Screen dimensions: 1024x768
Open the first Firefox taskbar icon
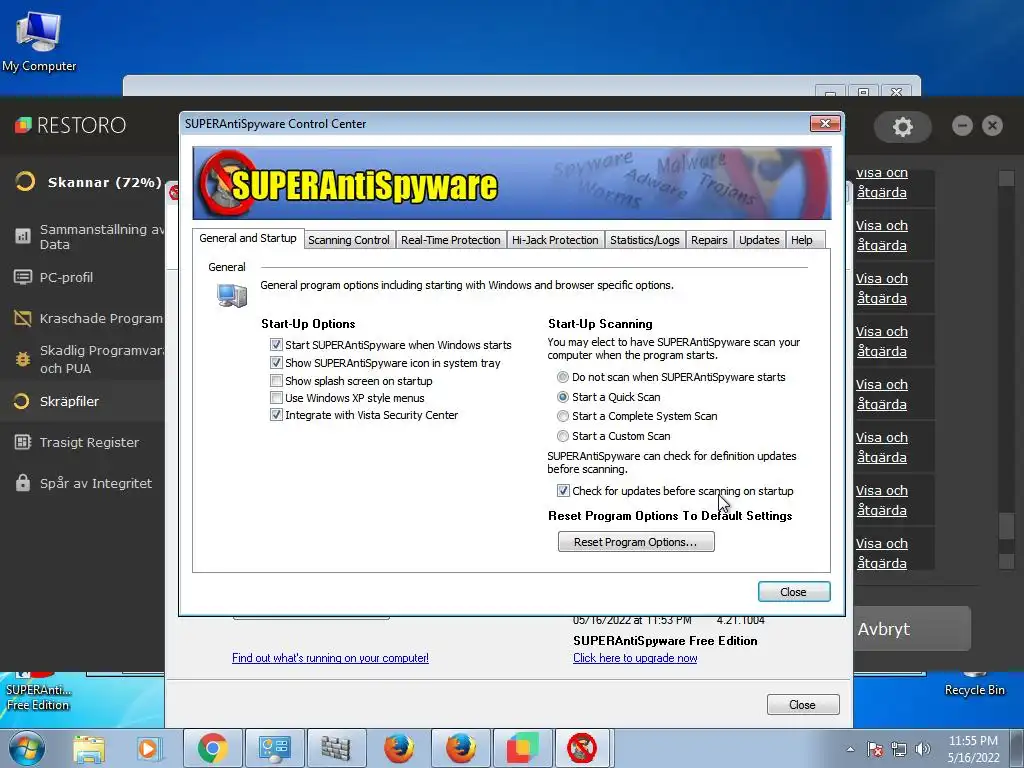click(x=398, y=748)
